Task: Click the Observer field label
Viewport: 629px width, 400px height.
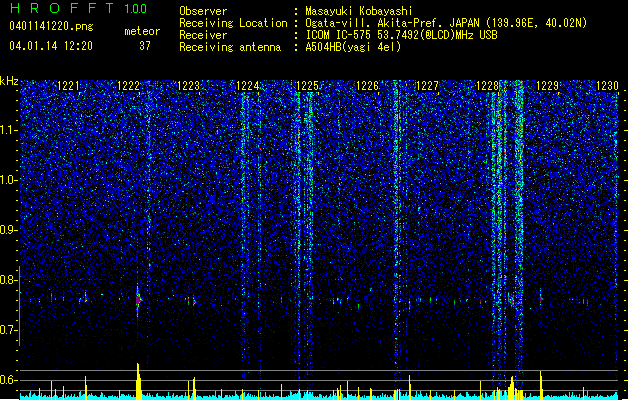Action: tap(203, 11)
